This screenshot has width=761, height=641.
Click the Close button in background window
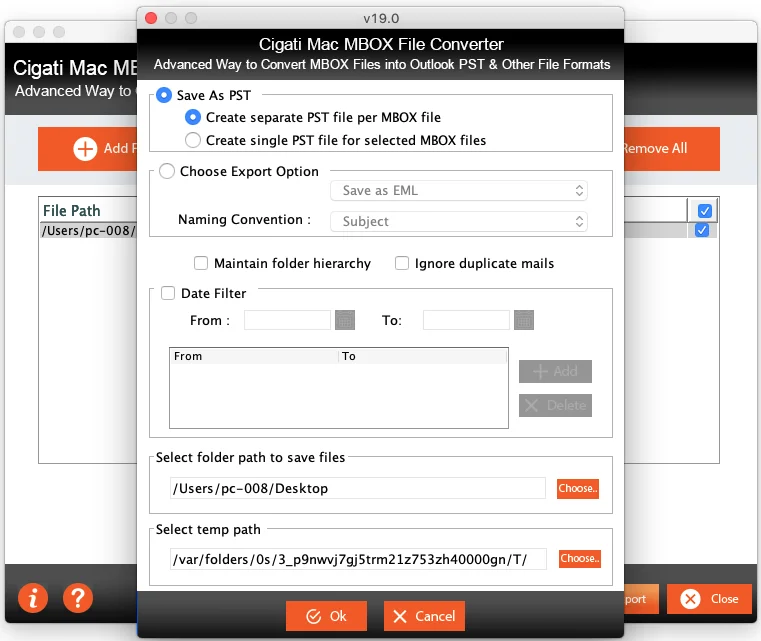coord(709,599)
